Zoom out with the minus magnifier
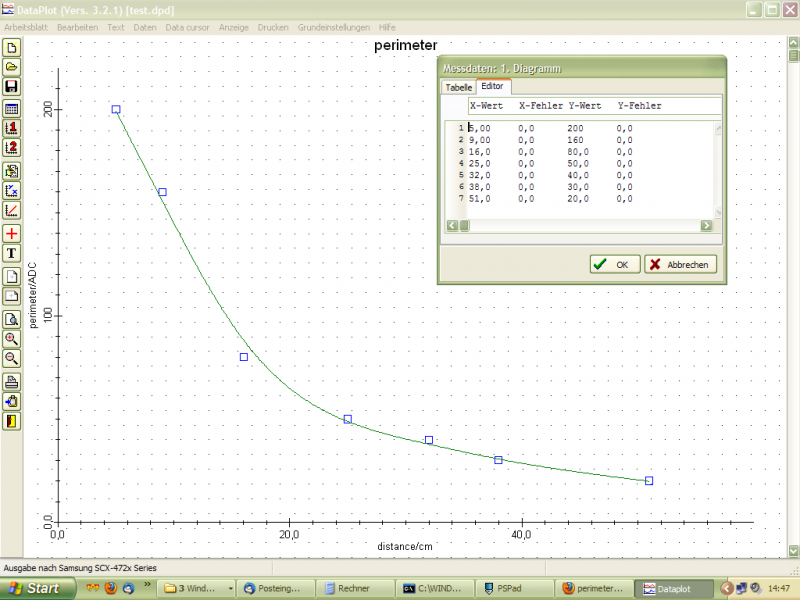 [11, 359]
